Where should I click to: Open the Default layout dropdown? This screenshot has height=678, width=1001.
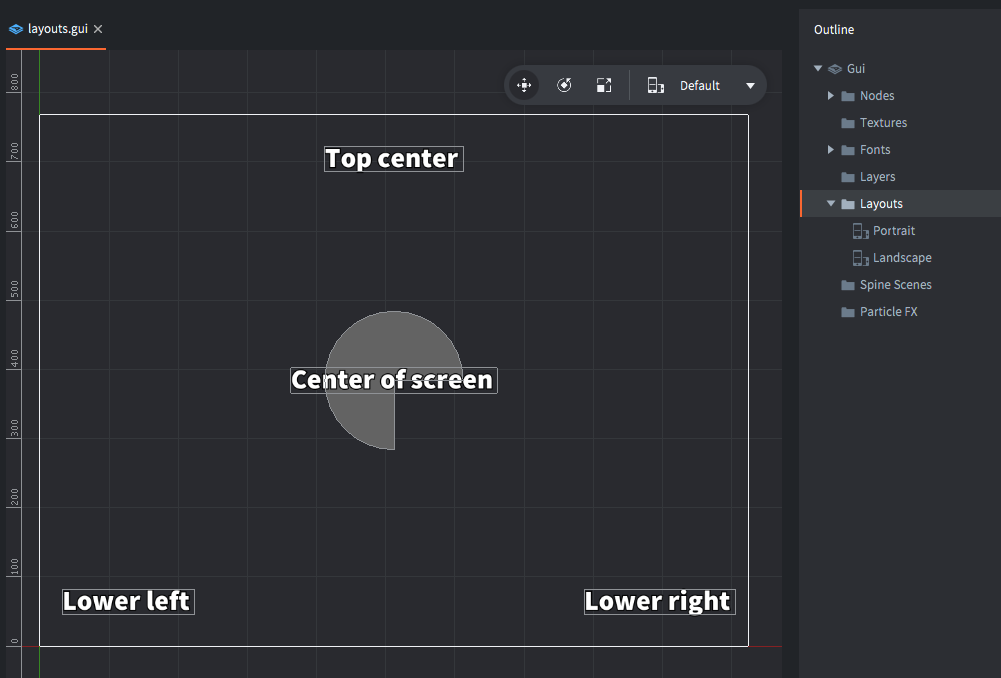click(x=750, y=85)
